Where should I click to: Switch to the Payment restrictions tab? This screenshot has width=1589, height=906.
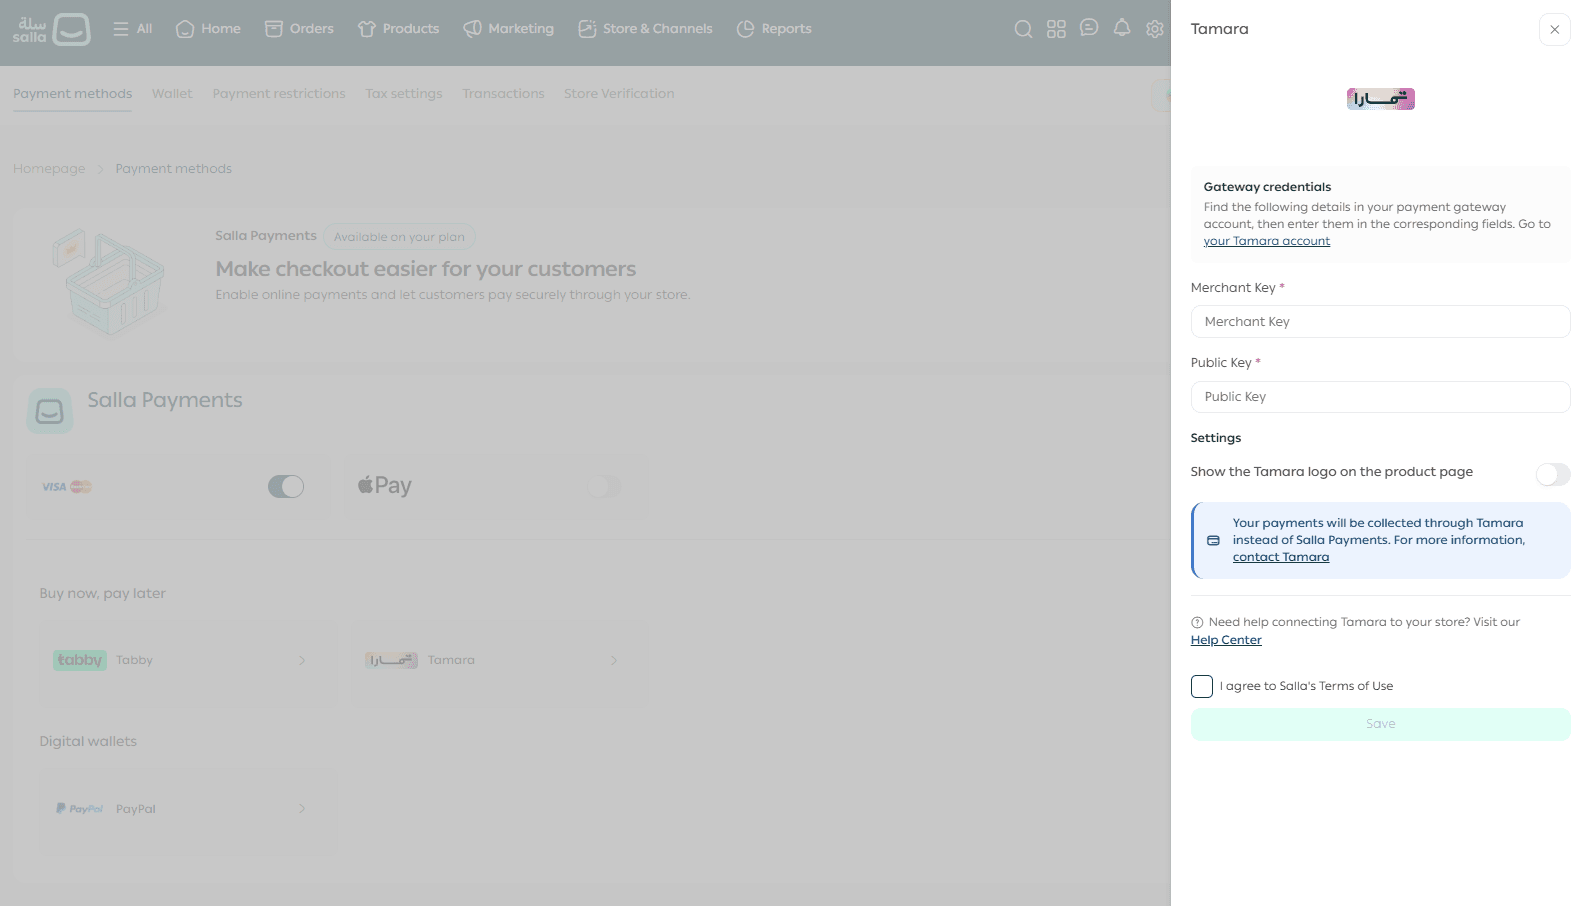pyautogui.click(x=279, y=94)
